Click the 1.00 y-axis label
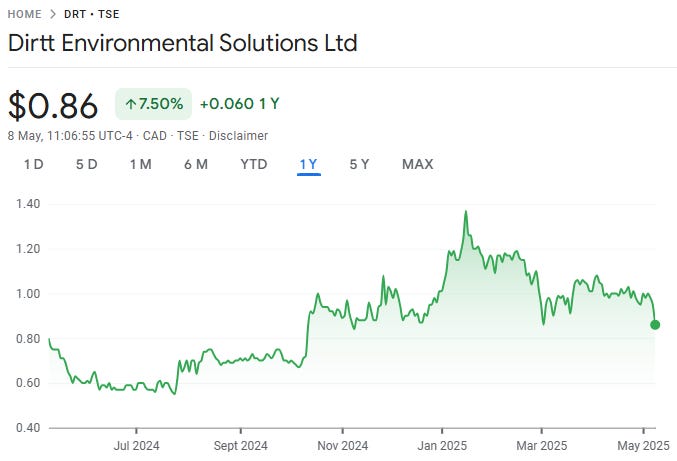The height and width of the screenshot is (461, 677). 28,294
